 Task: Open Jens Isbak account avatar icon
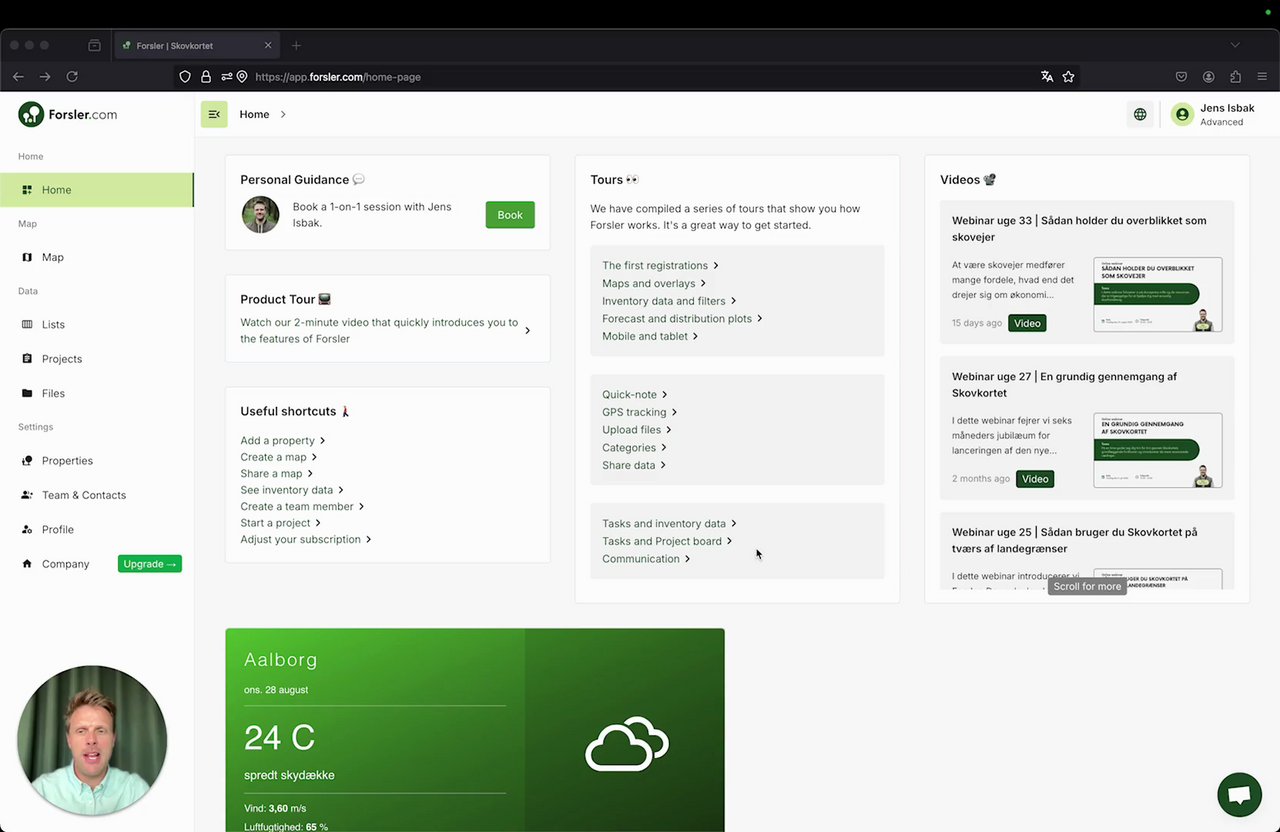1183,115
